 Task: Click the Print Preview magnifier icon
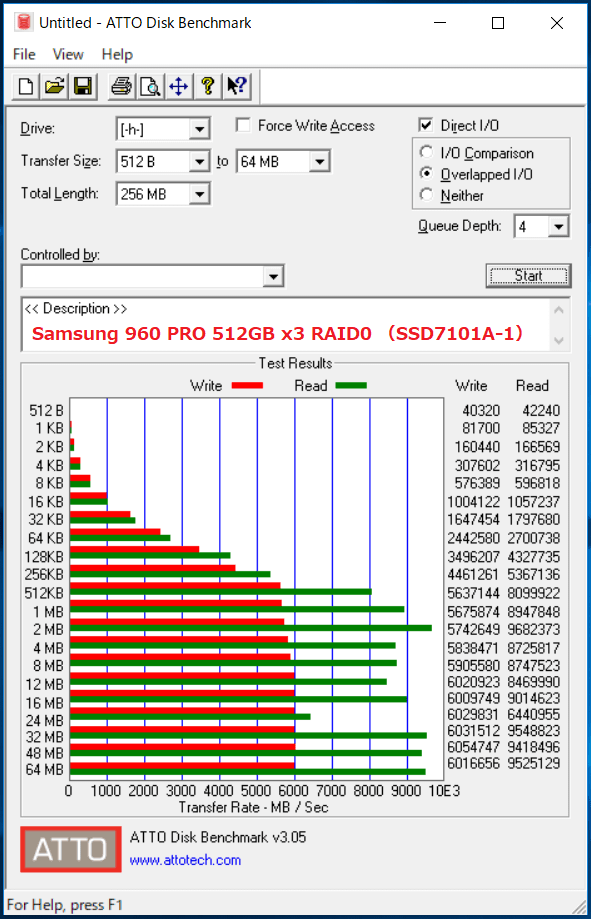pos(150,87)
